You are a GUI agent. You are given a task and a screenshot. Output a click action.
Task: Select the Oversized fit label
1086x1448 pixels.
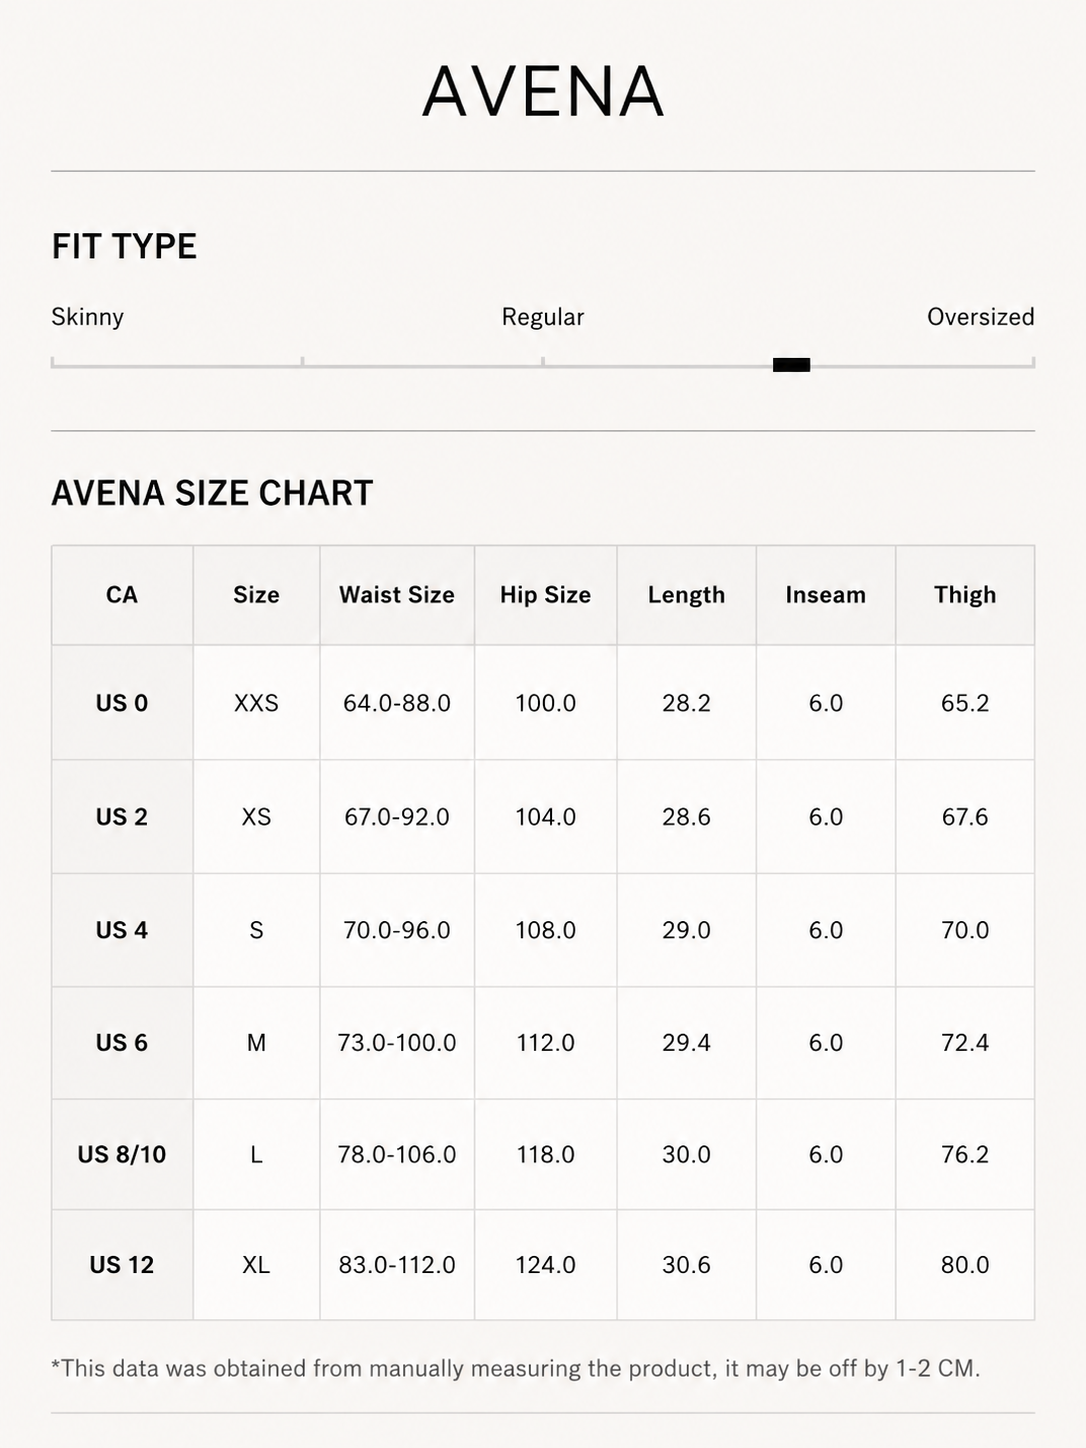980,317
